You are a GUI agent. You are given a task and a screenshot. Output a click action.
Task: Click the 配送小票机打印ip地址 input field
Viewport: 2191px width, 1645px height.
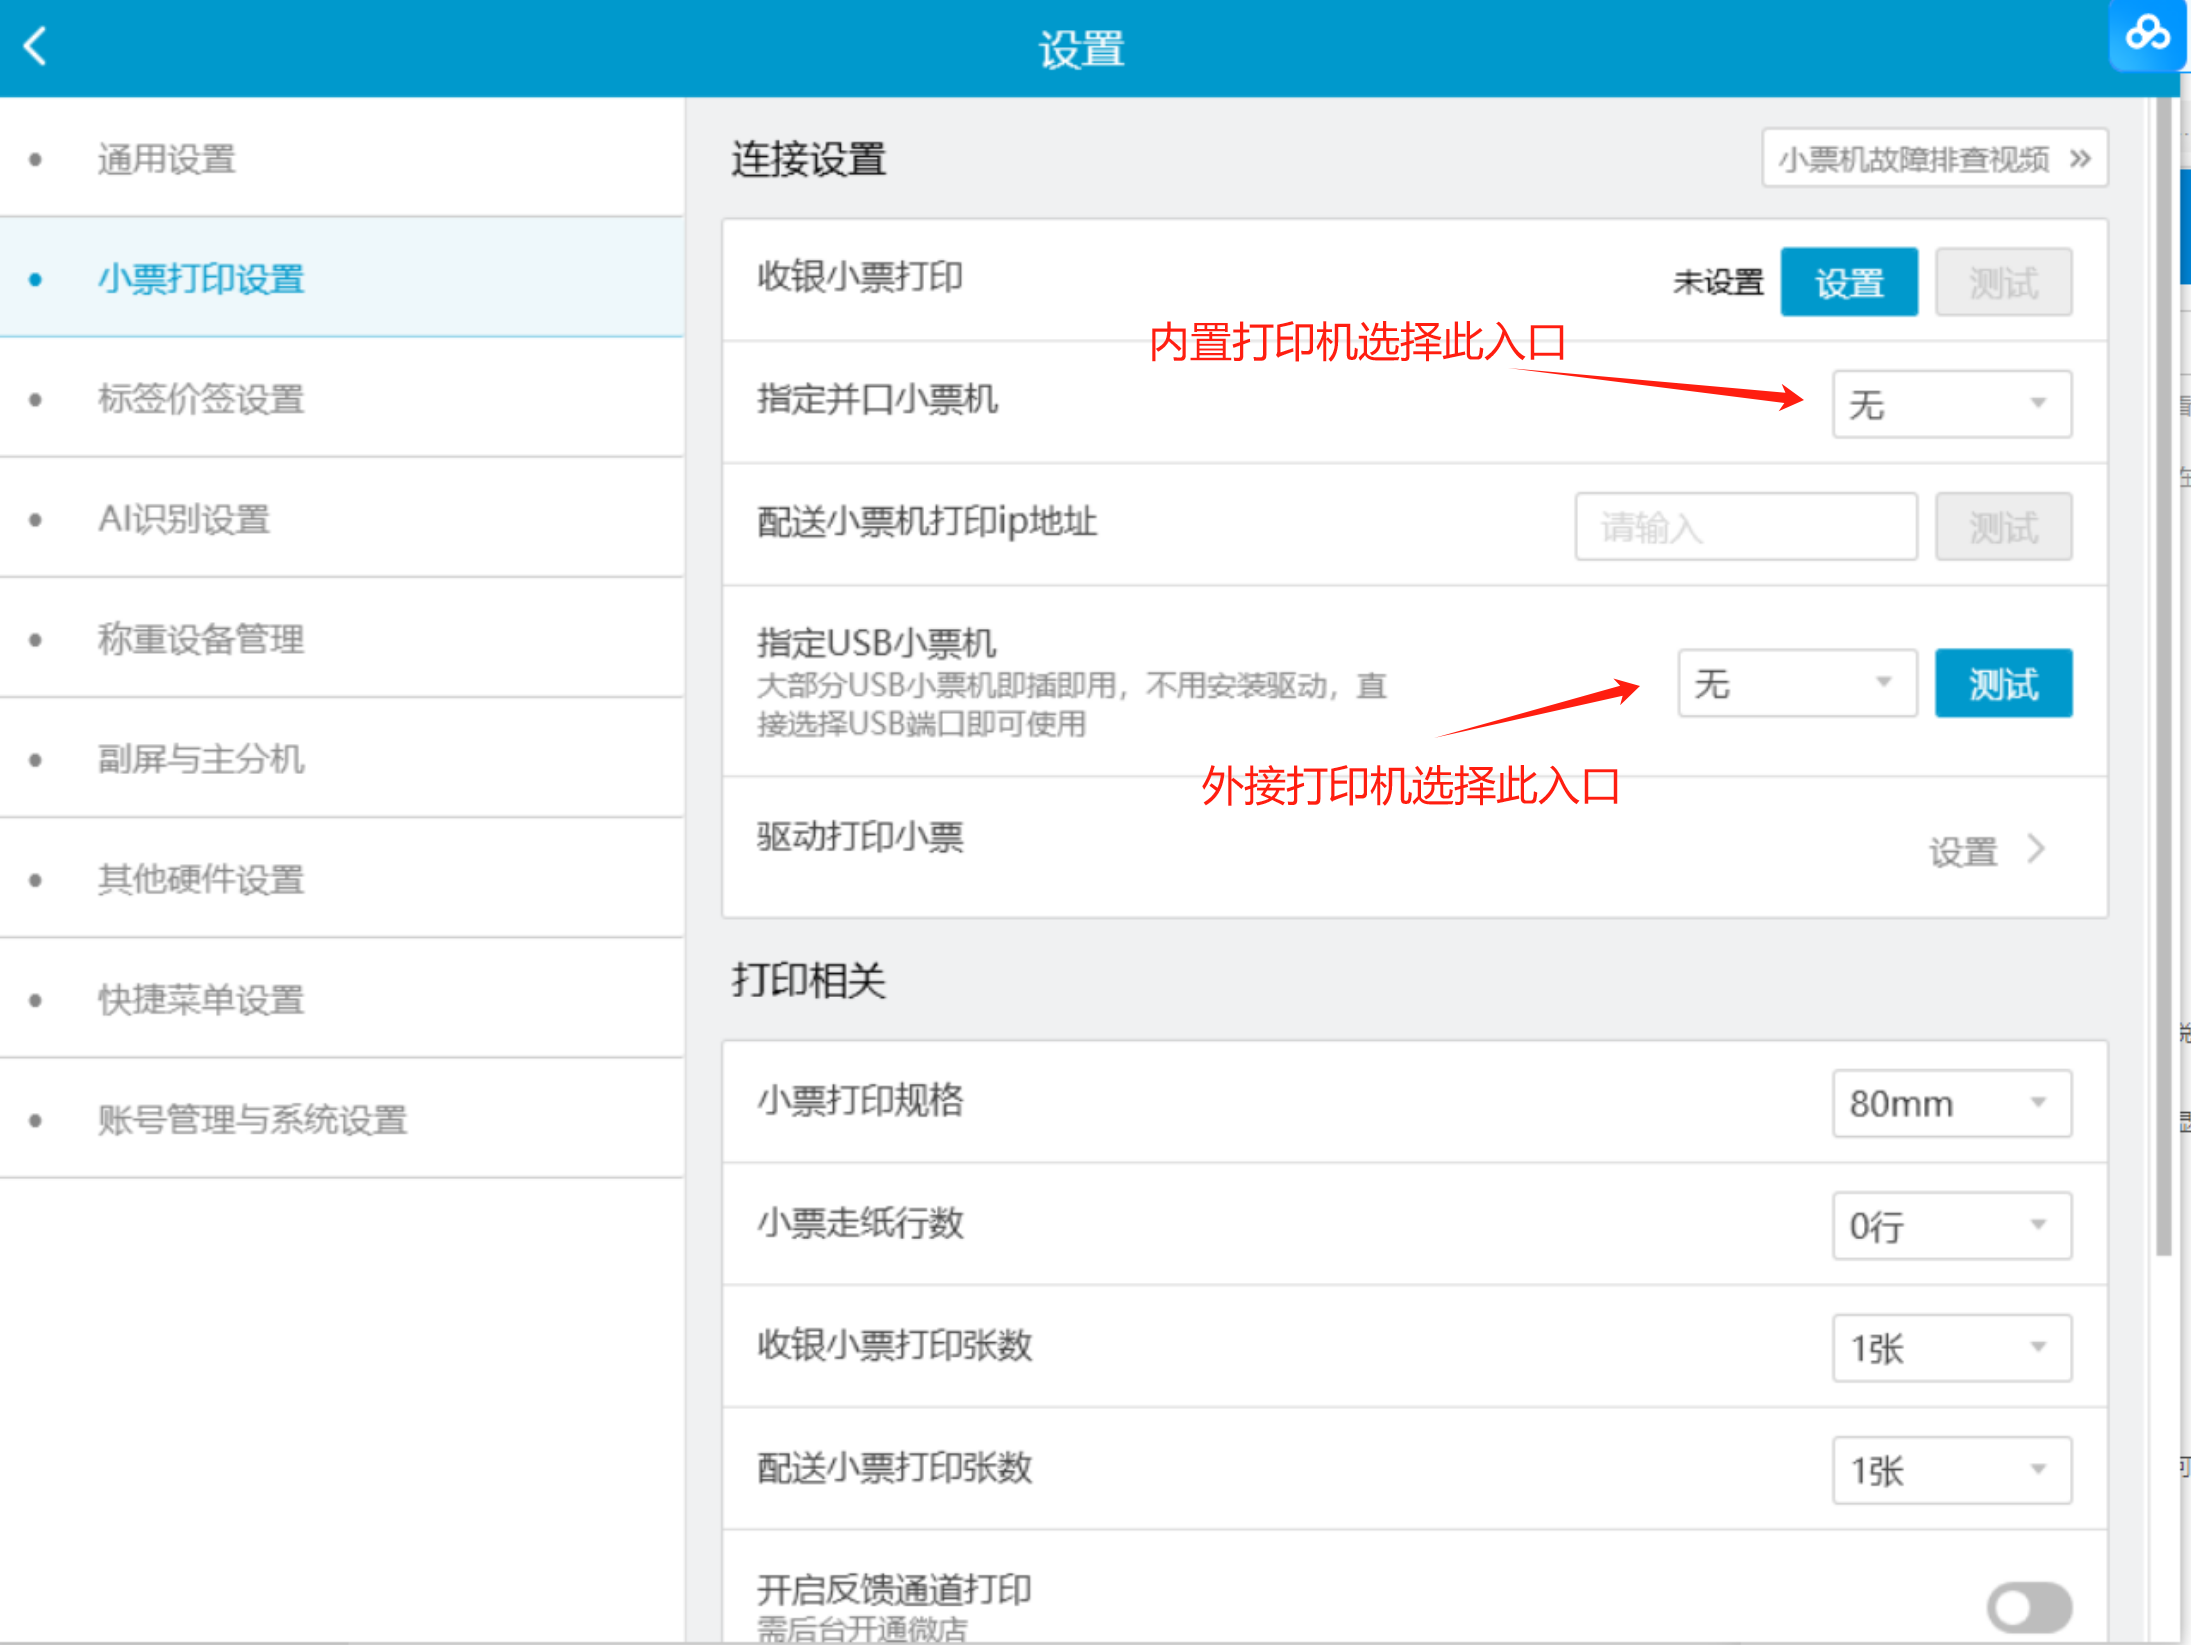pos(1744,526)
